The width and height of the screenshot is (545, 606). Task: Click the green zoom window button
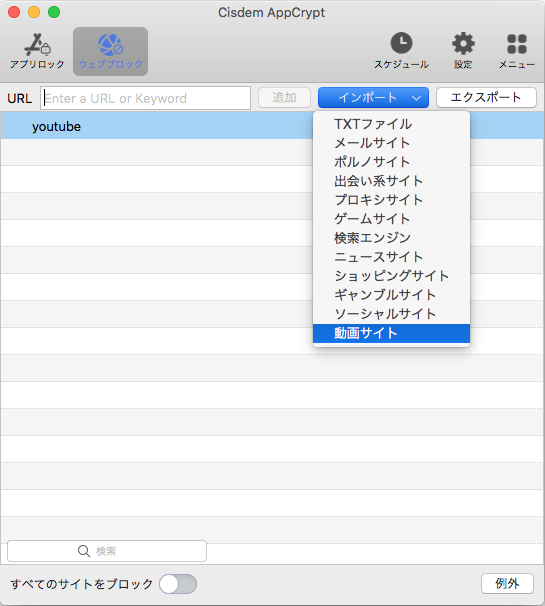(54, 12)
